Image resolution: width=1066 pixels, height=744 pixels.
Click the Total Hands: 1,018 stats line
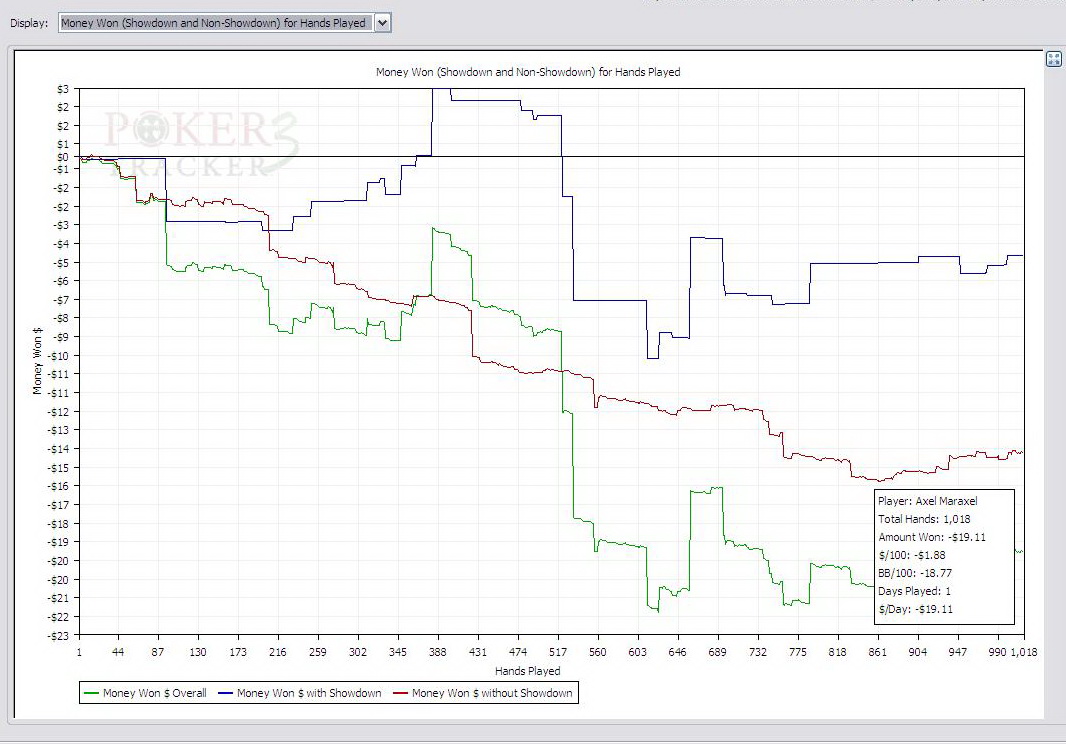click(924, 519)
